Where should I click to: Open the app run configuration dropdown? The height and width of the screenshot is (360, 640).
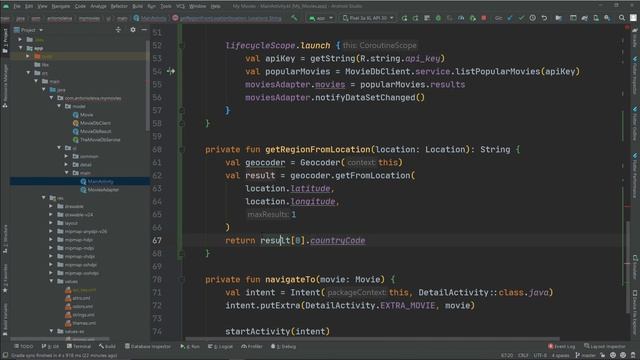coord(321,18)
